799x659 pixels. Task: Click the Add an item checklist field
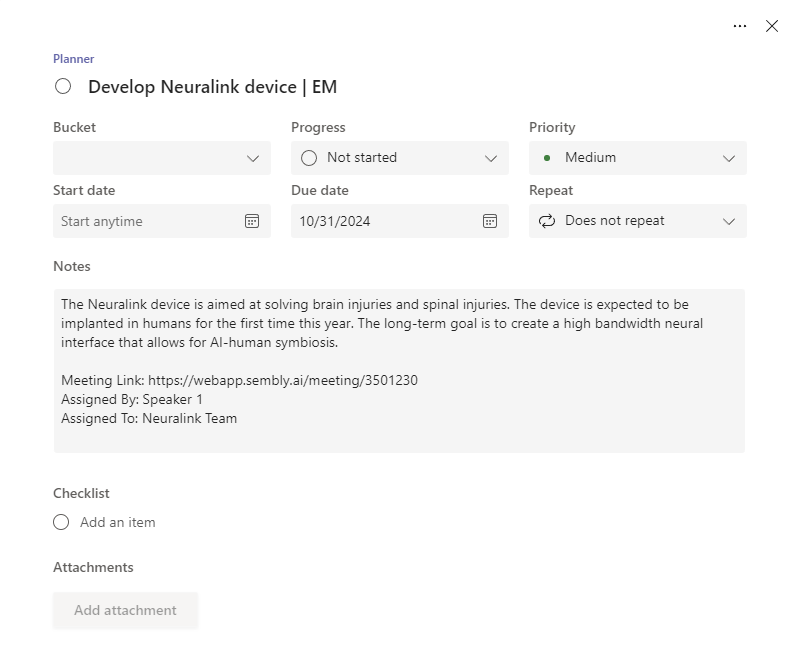click(x=118, y=522)
